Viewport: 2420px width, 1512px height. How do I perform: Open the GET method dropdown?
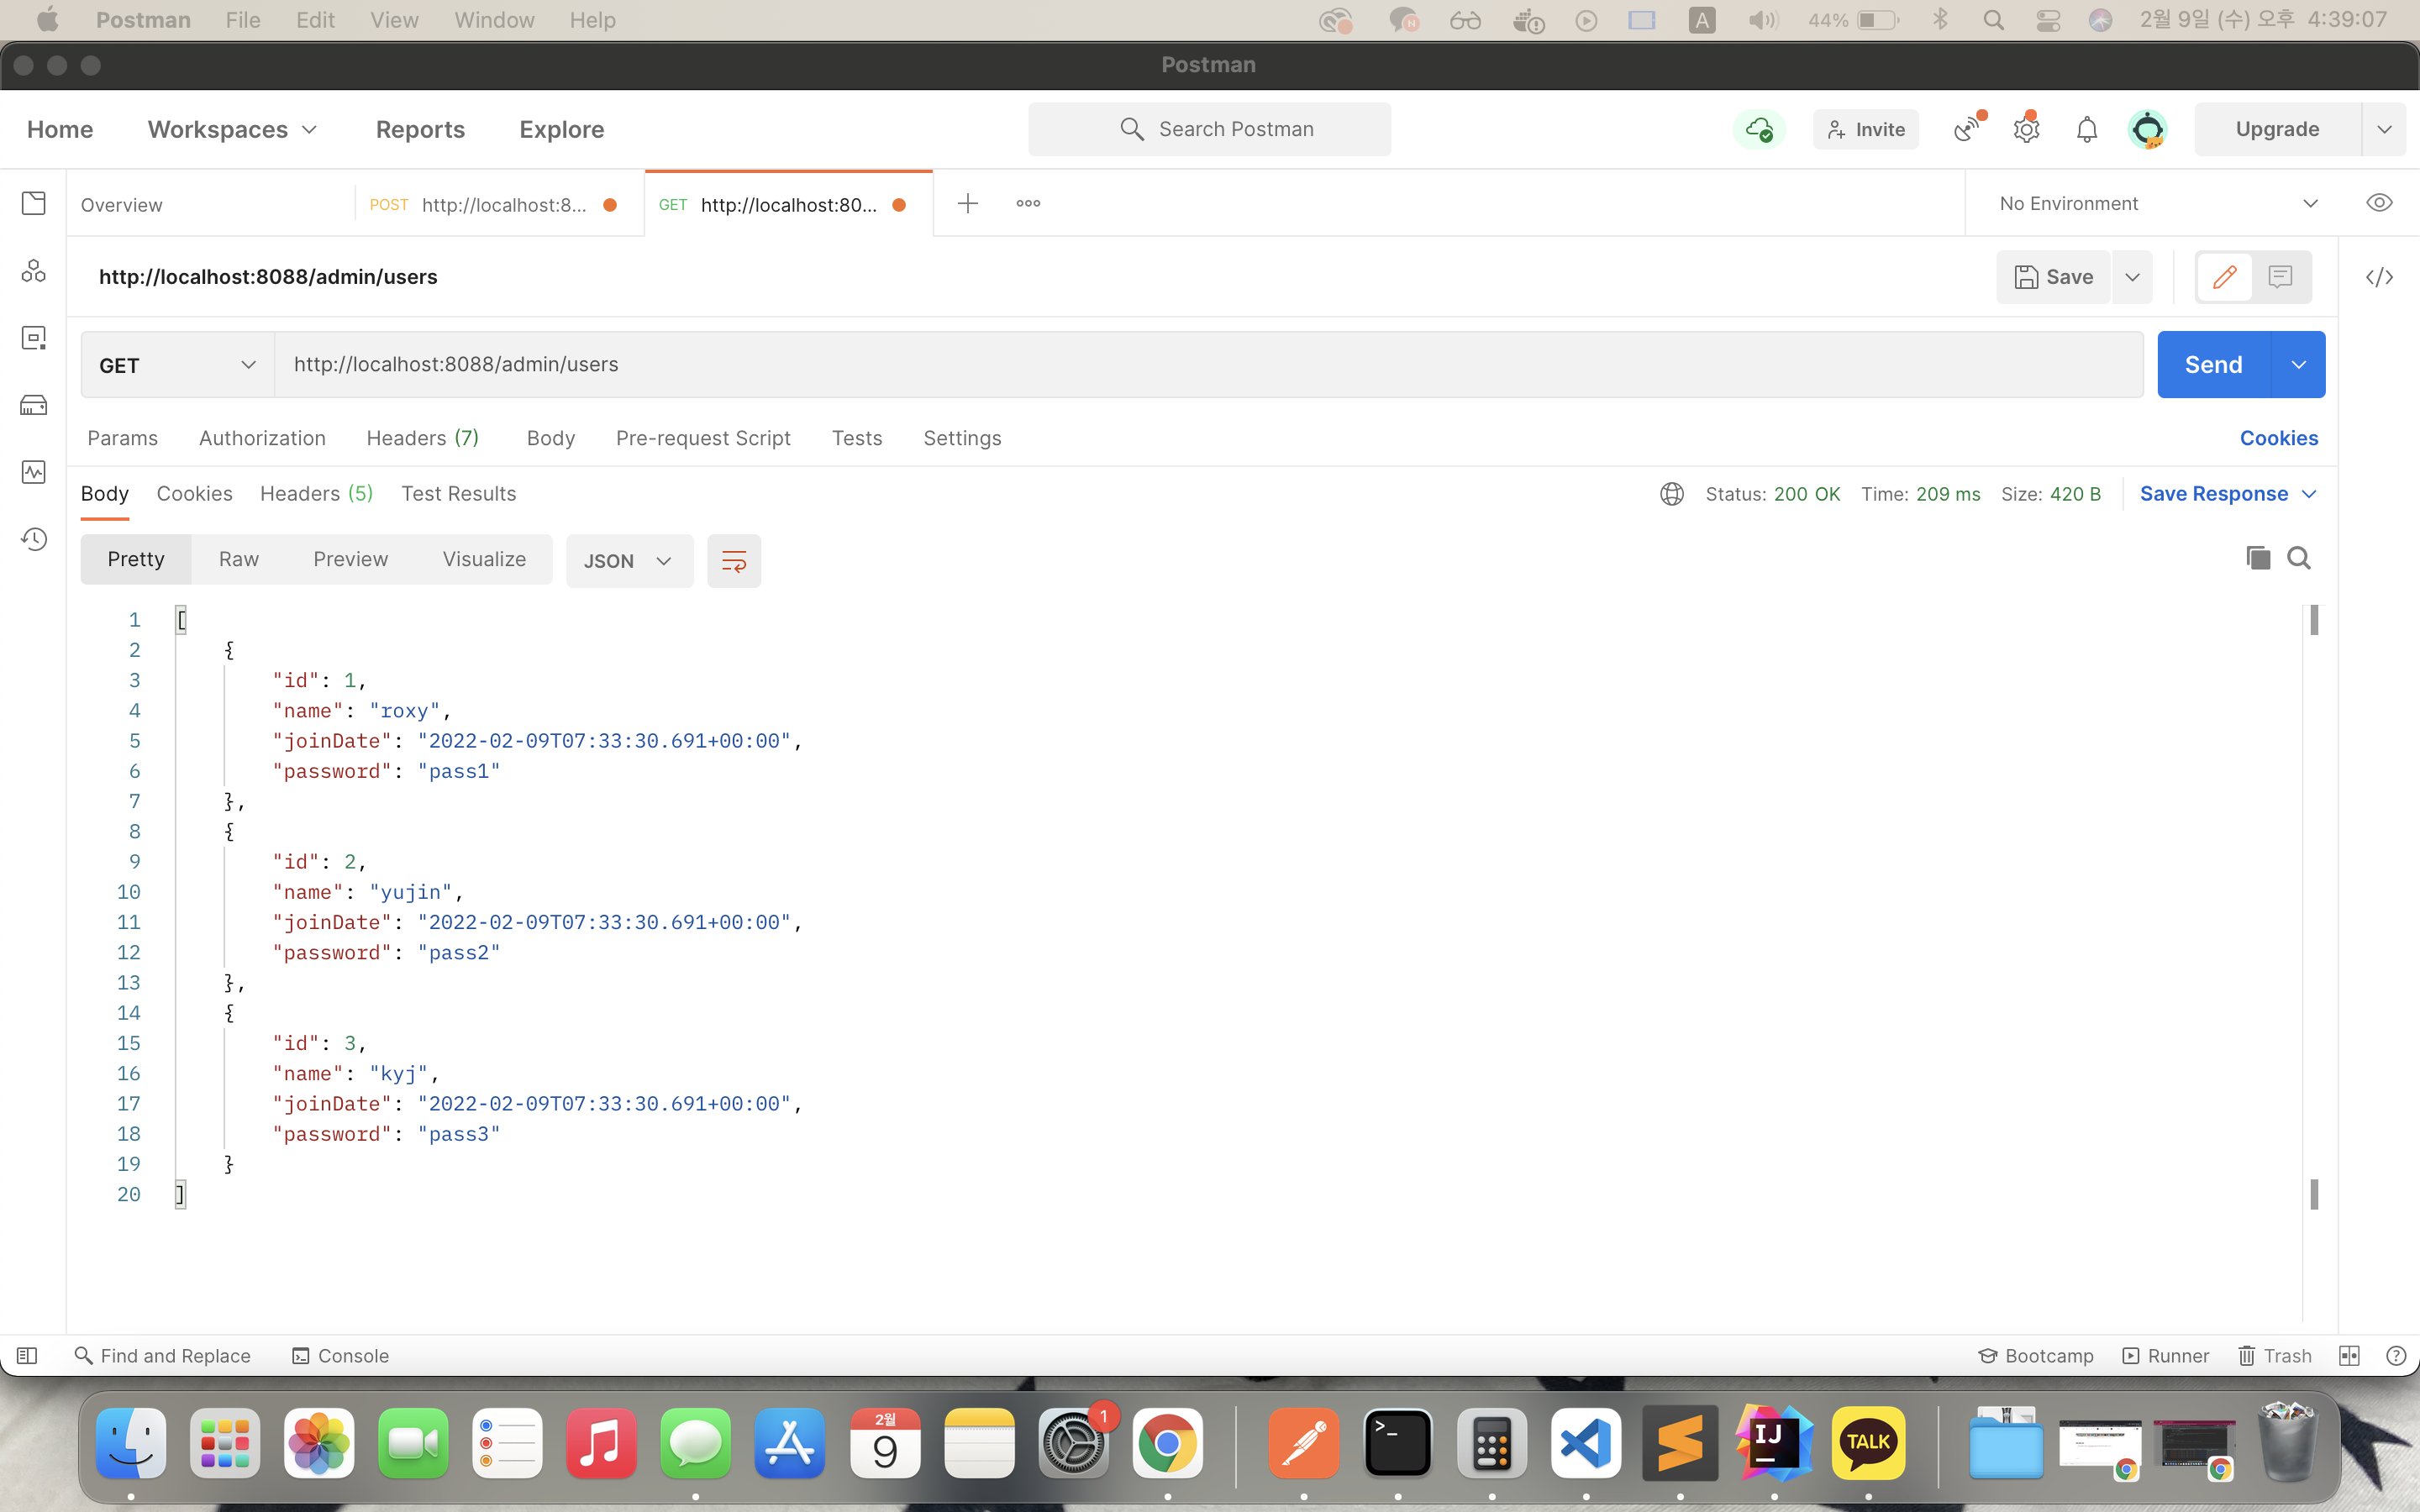(x=177, y=365)
